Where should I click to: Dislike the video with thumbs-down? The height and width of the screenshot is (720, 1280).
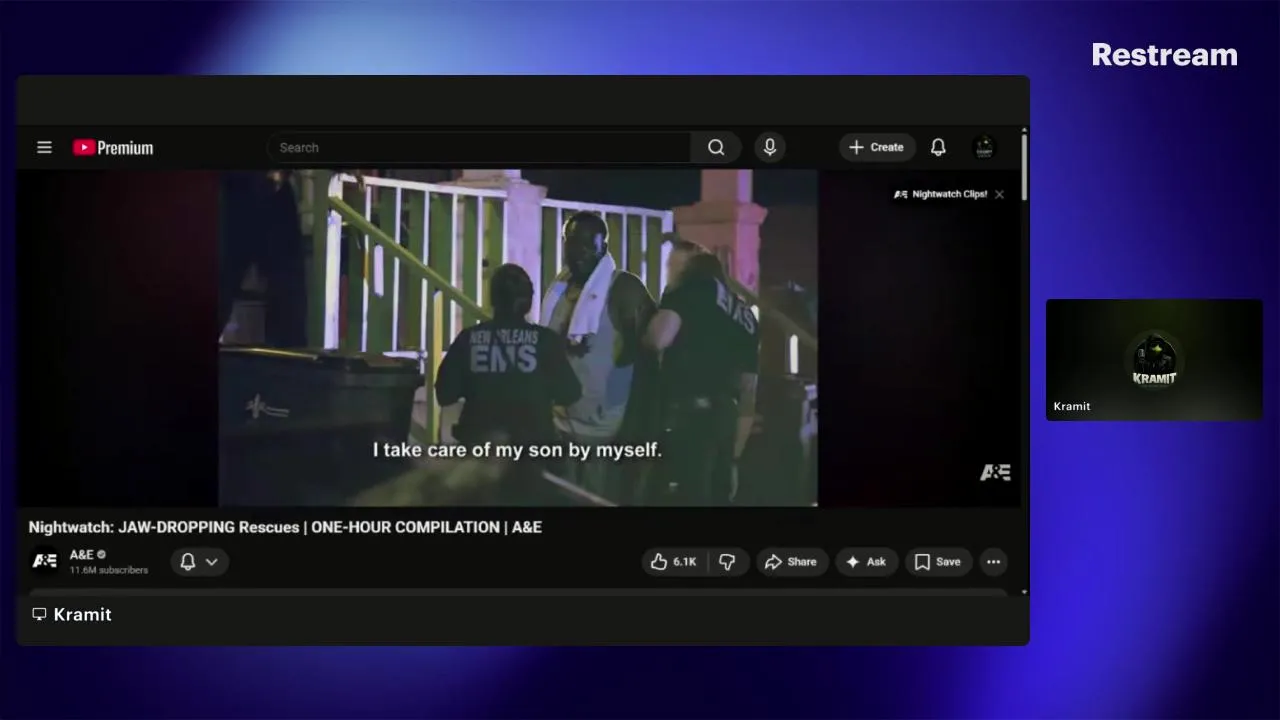tap(728, 562)
